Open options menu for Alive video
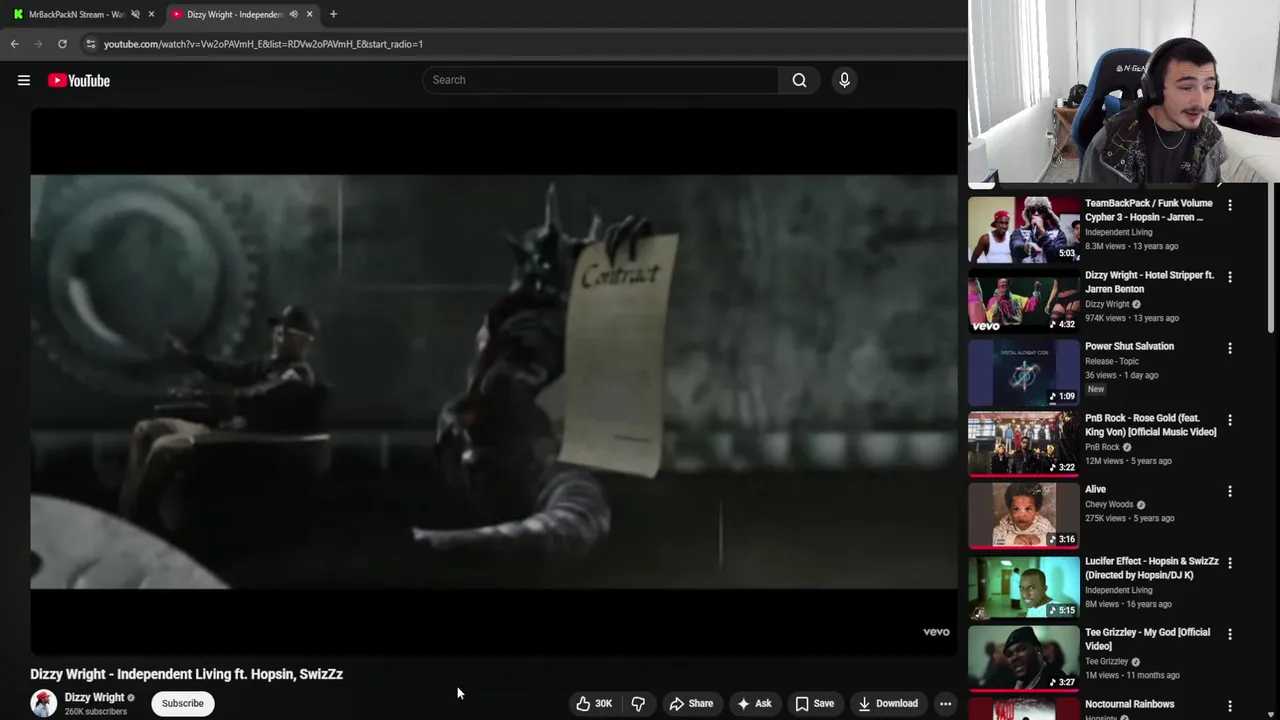The width and height of the screenshot is (1280, 720). [1230, 491]
